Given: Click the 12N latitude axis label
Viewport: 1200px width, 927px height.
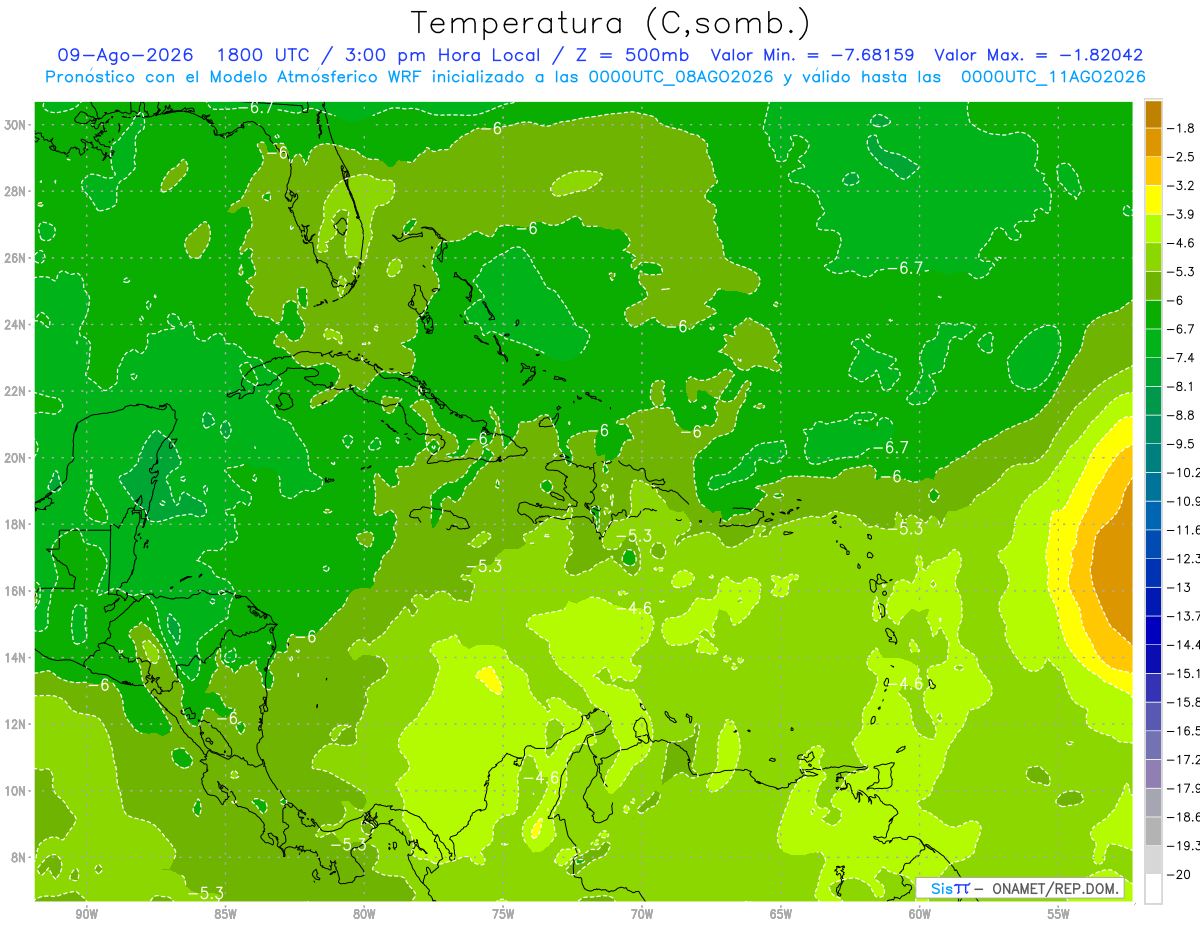Looking at the screenshot, I should [x=17, y=724].
